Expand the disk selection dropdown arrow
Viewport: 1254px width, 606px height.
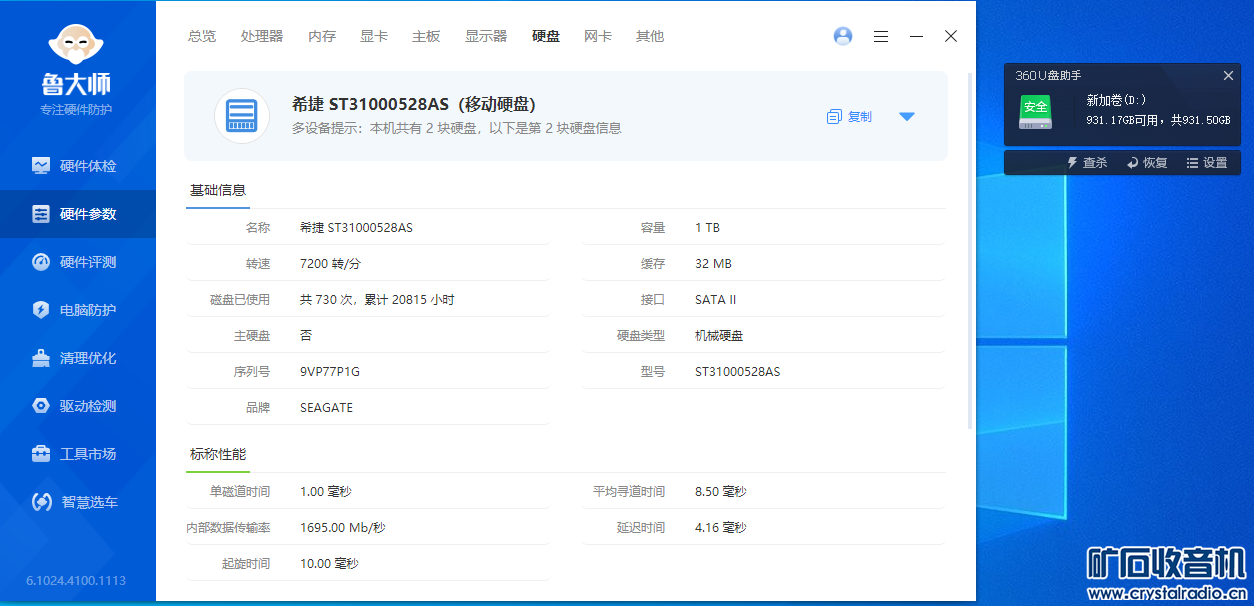coord(907,116)
